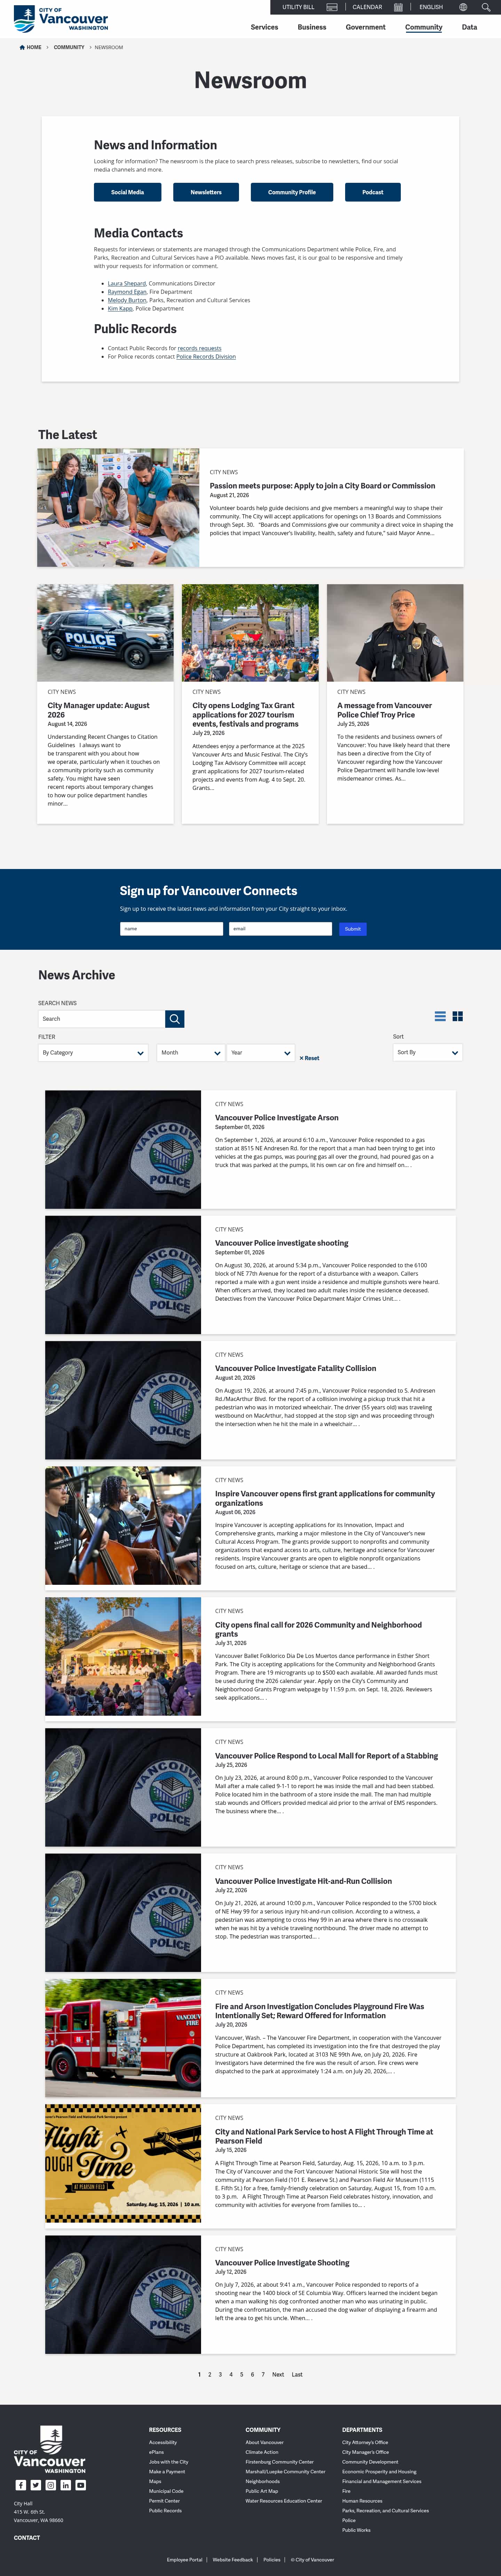Click the Home breadcrumb house icon

(x=22, y=47)
